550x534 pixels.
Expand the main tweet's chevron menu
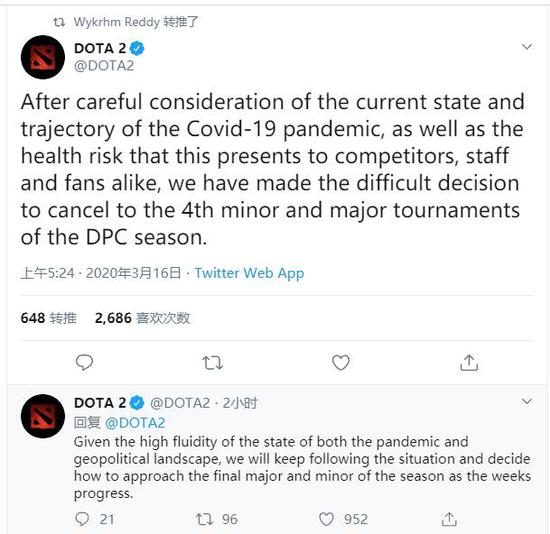tap(527, 47)
